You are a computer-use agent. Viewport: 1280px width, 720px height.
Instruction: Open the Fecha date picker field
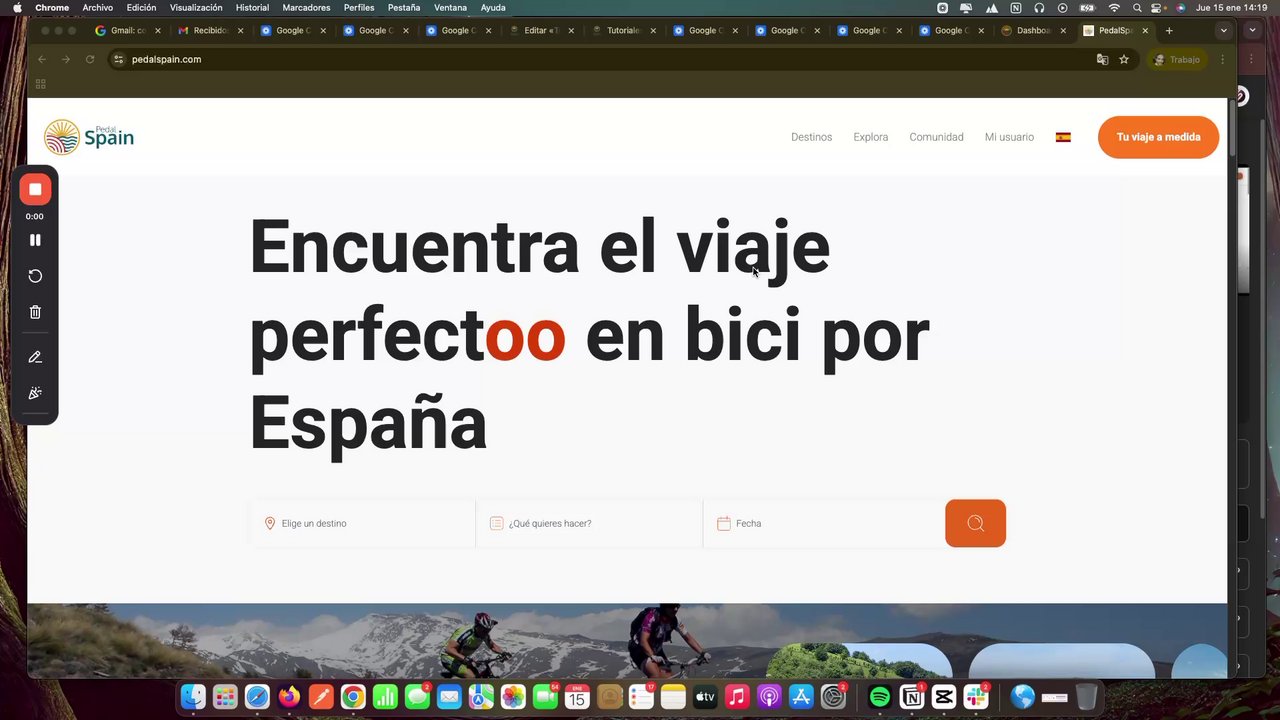coord(824,523)
